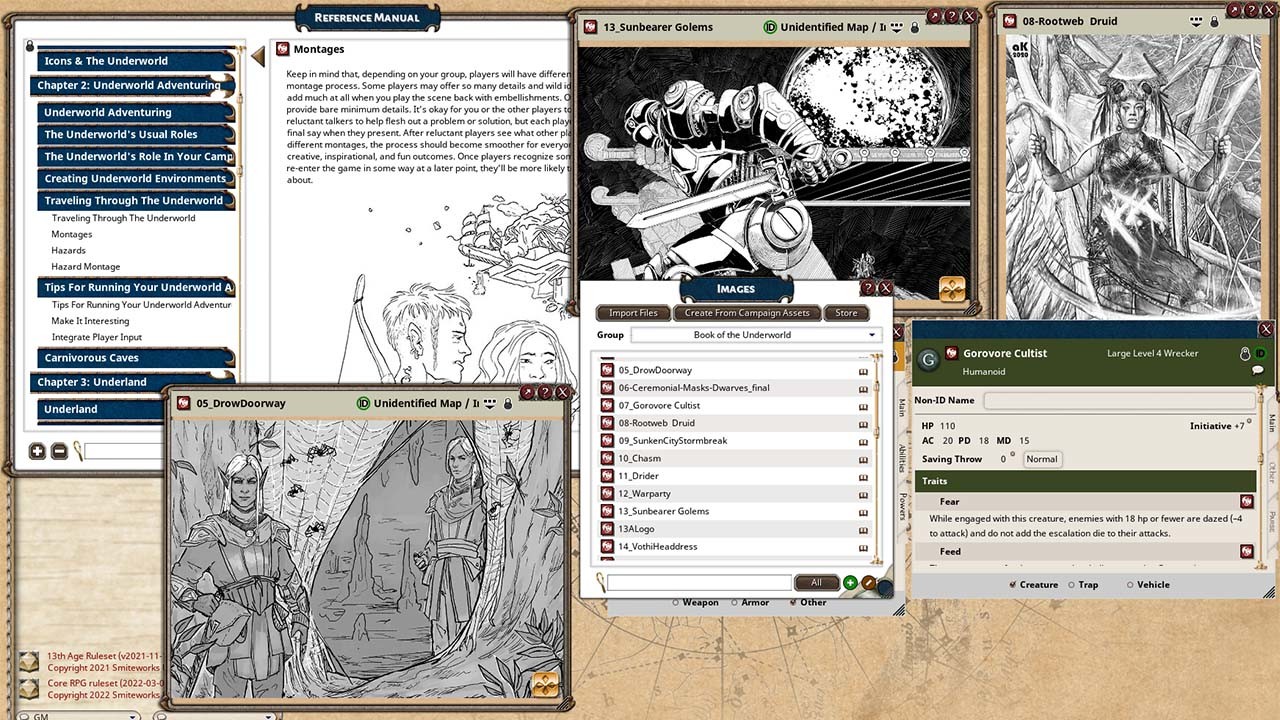Select the Trap radio button on the Gorovore Cultist sheet
The image size is (1280, 720).
click(1072, 584)
